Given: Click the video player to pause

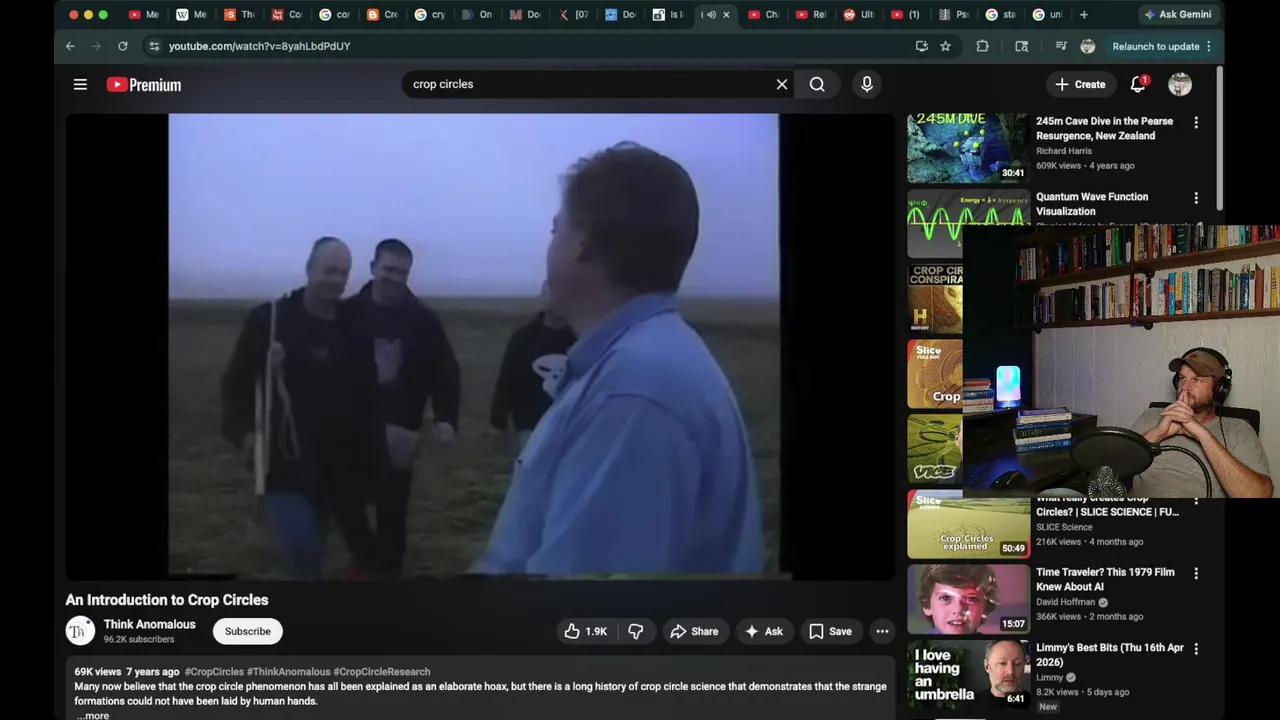Looking at the screenshot, I should pos(480,346).
